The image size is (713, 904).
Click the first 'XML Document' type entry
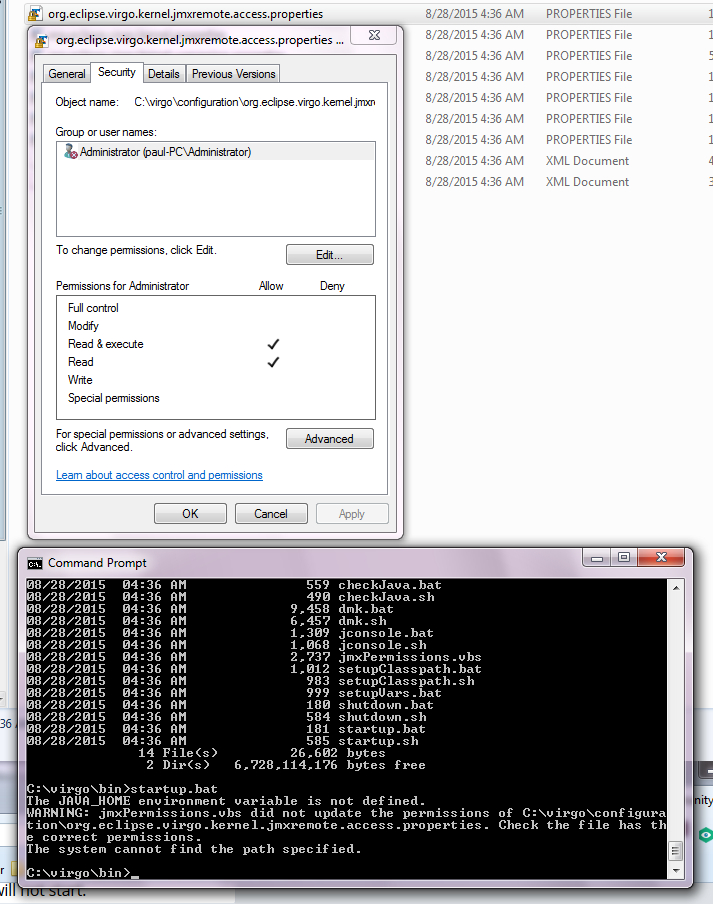point(587,161)
